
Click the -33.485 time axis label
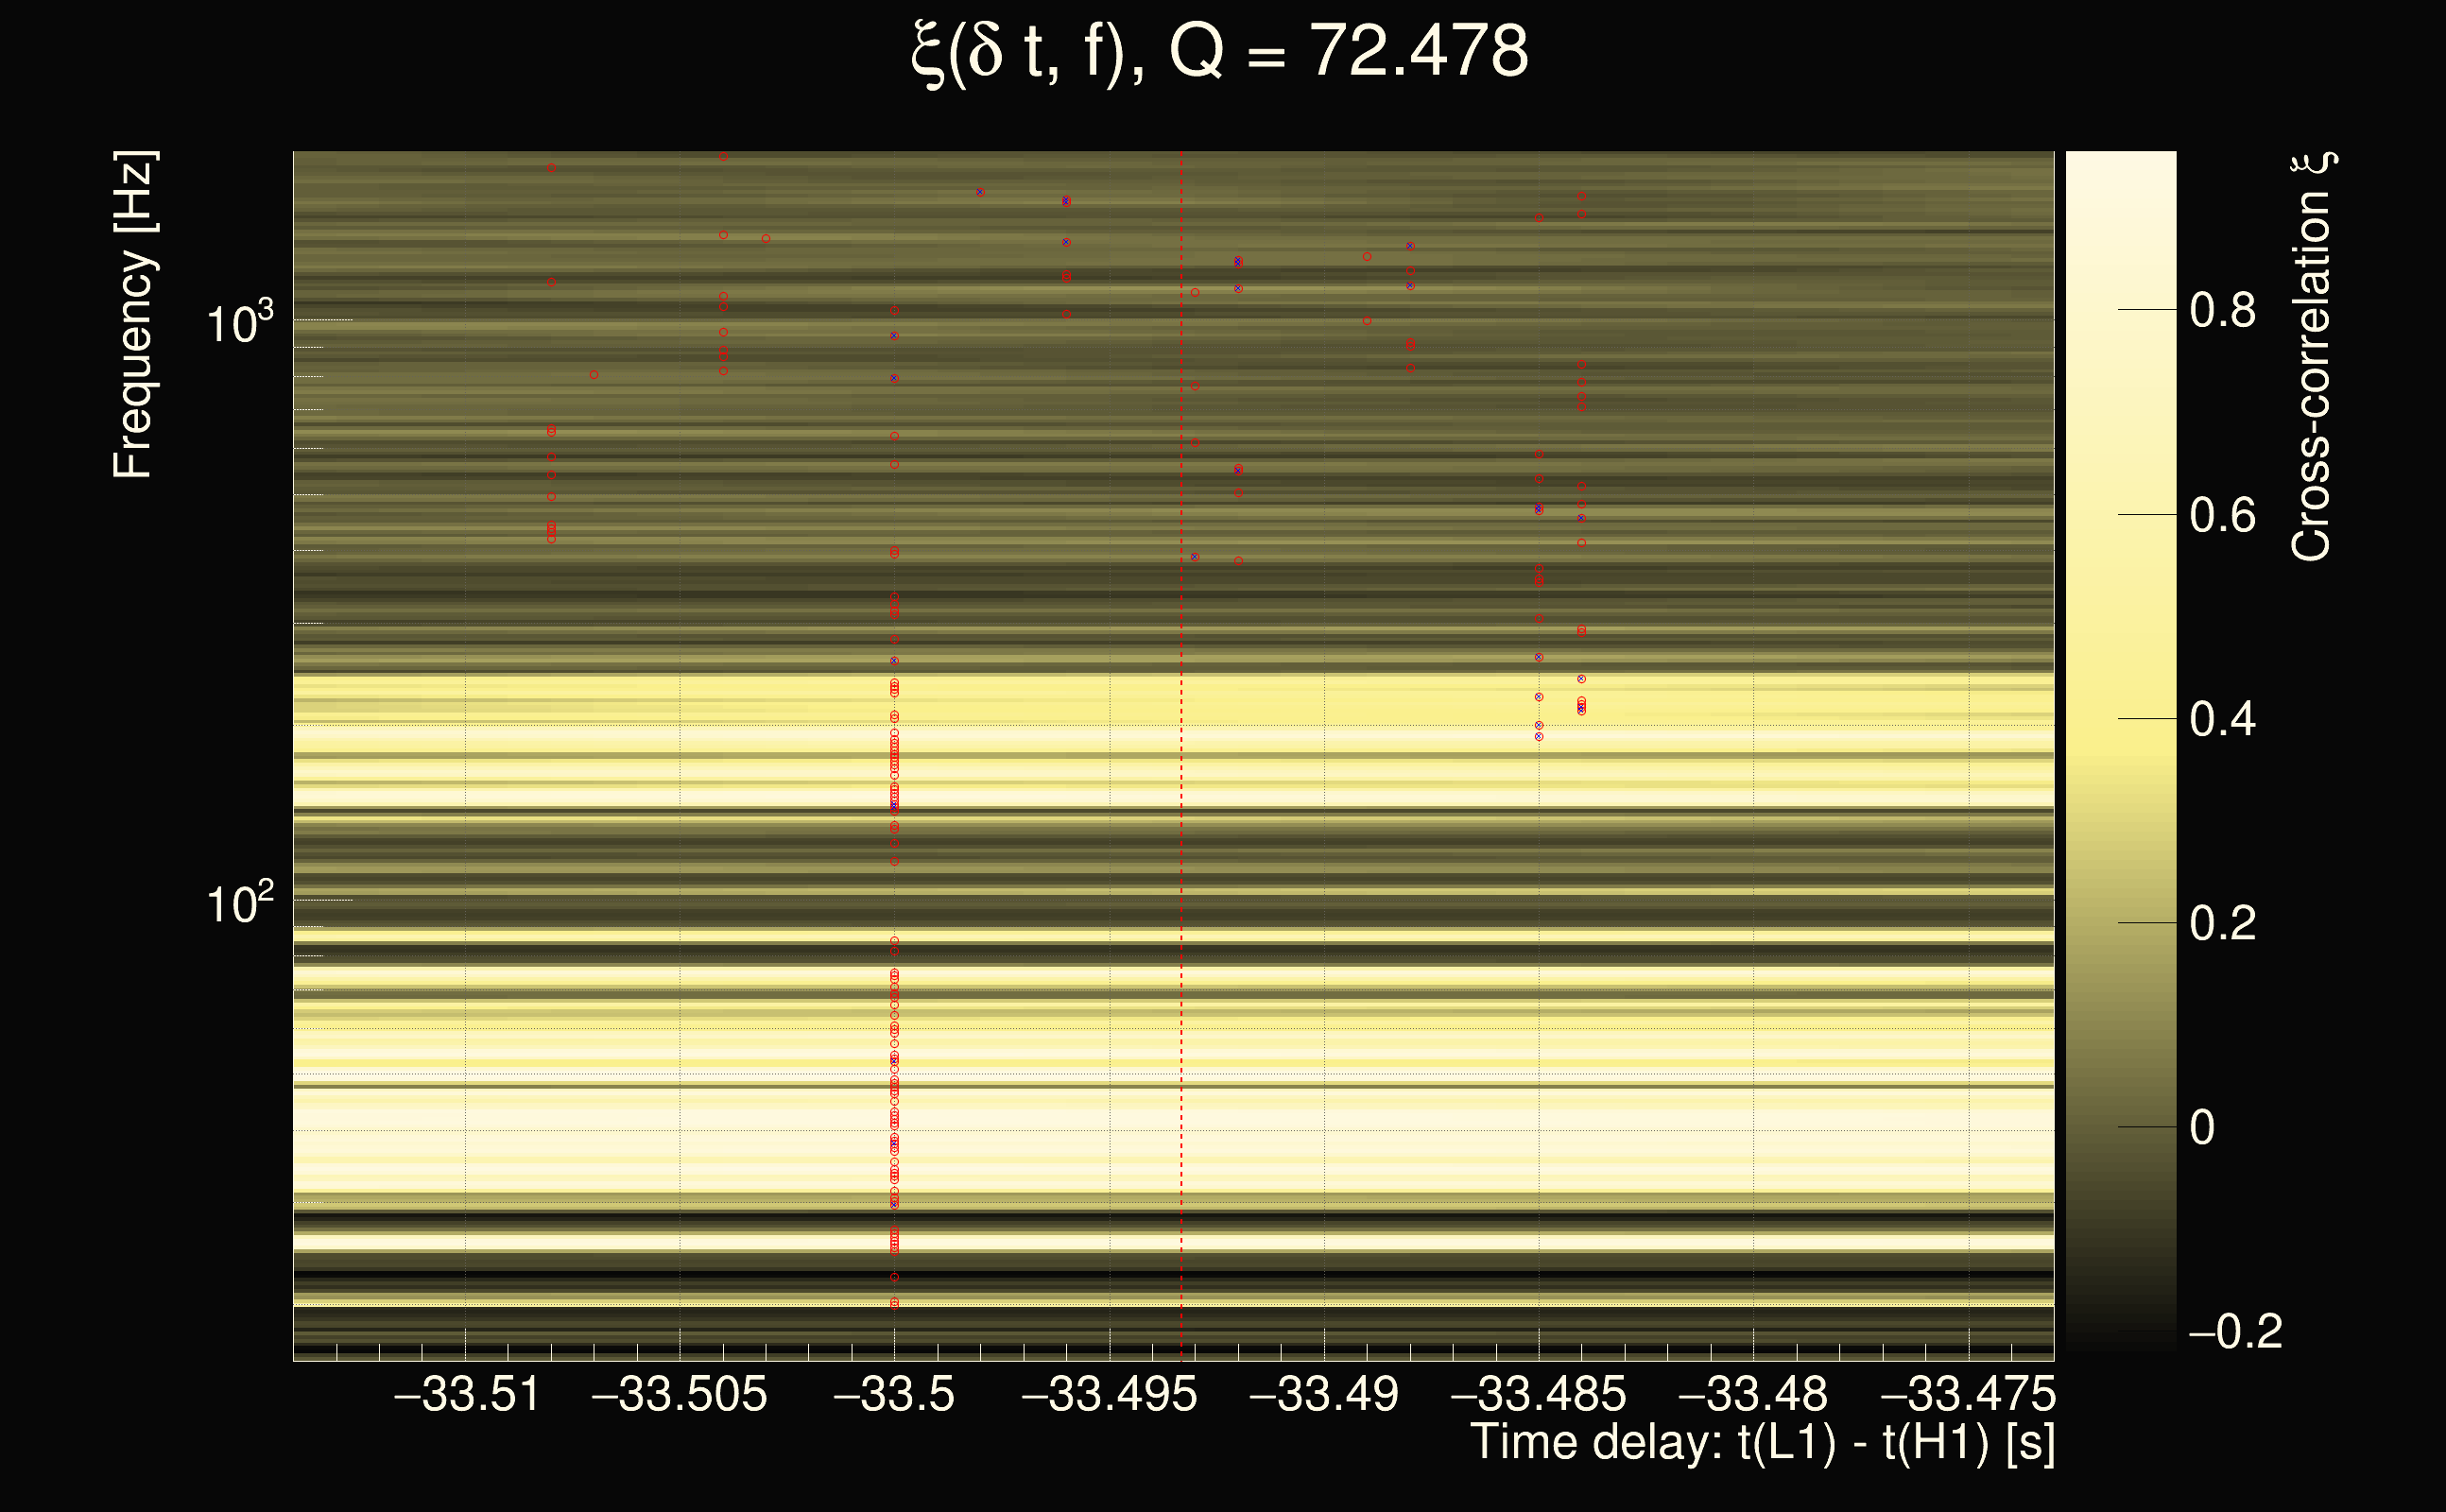[1538, 1394]
